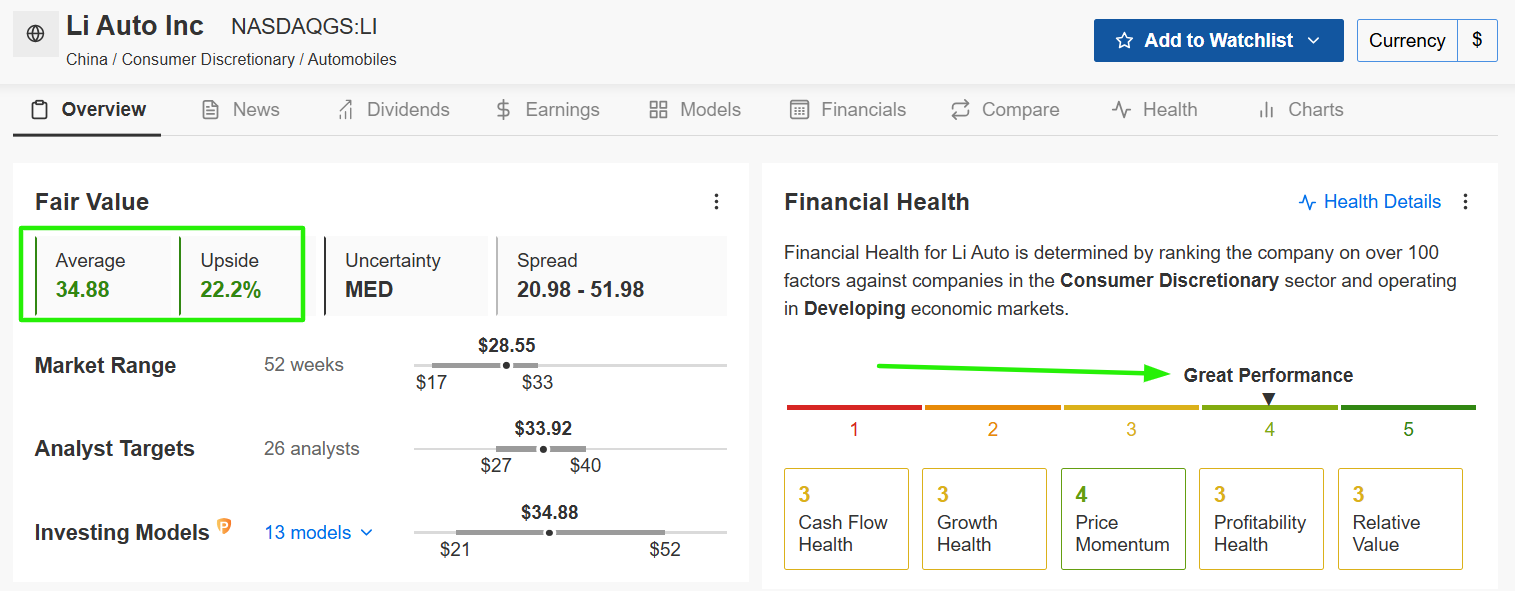Open the Financial Health three-dot menu
1515x591 pixels.
tap(1466, 202)
